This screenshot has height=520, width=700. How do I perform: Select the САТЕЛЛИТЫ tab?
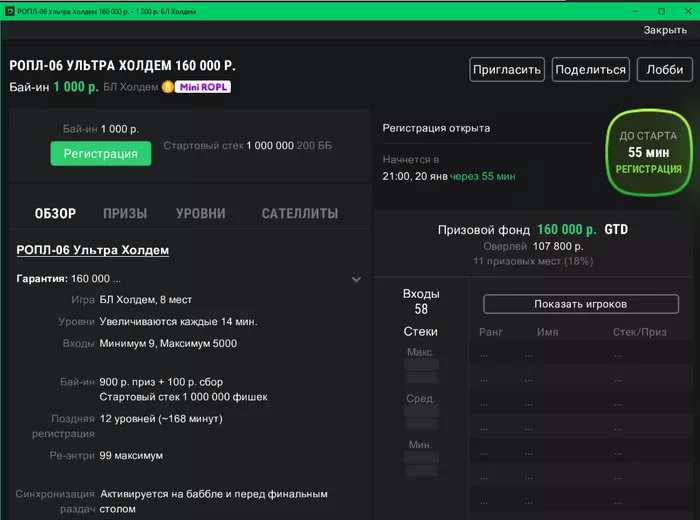tap(299, 213)
